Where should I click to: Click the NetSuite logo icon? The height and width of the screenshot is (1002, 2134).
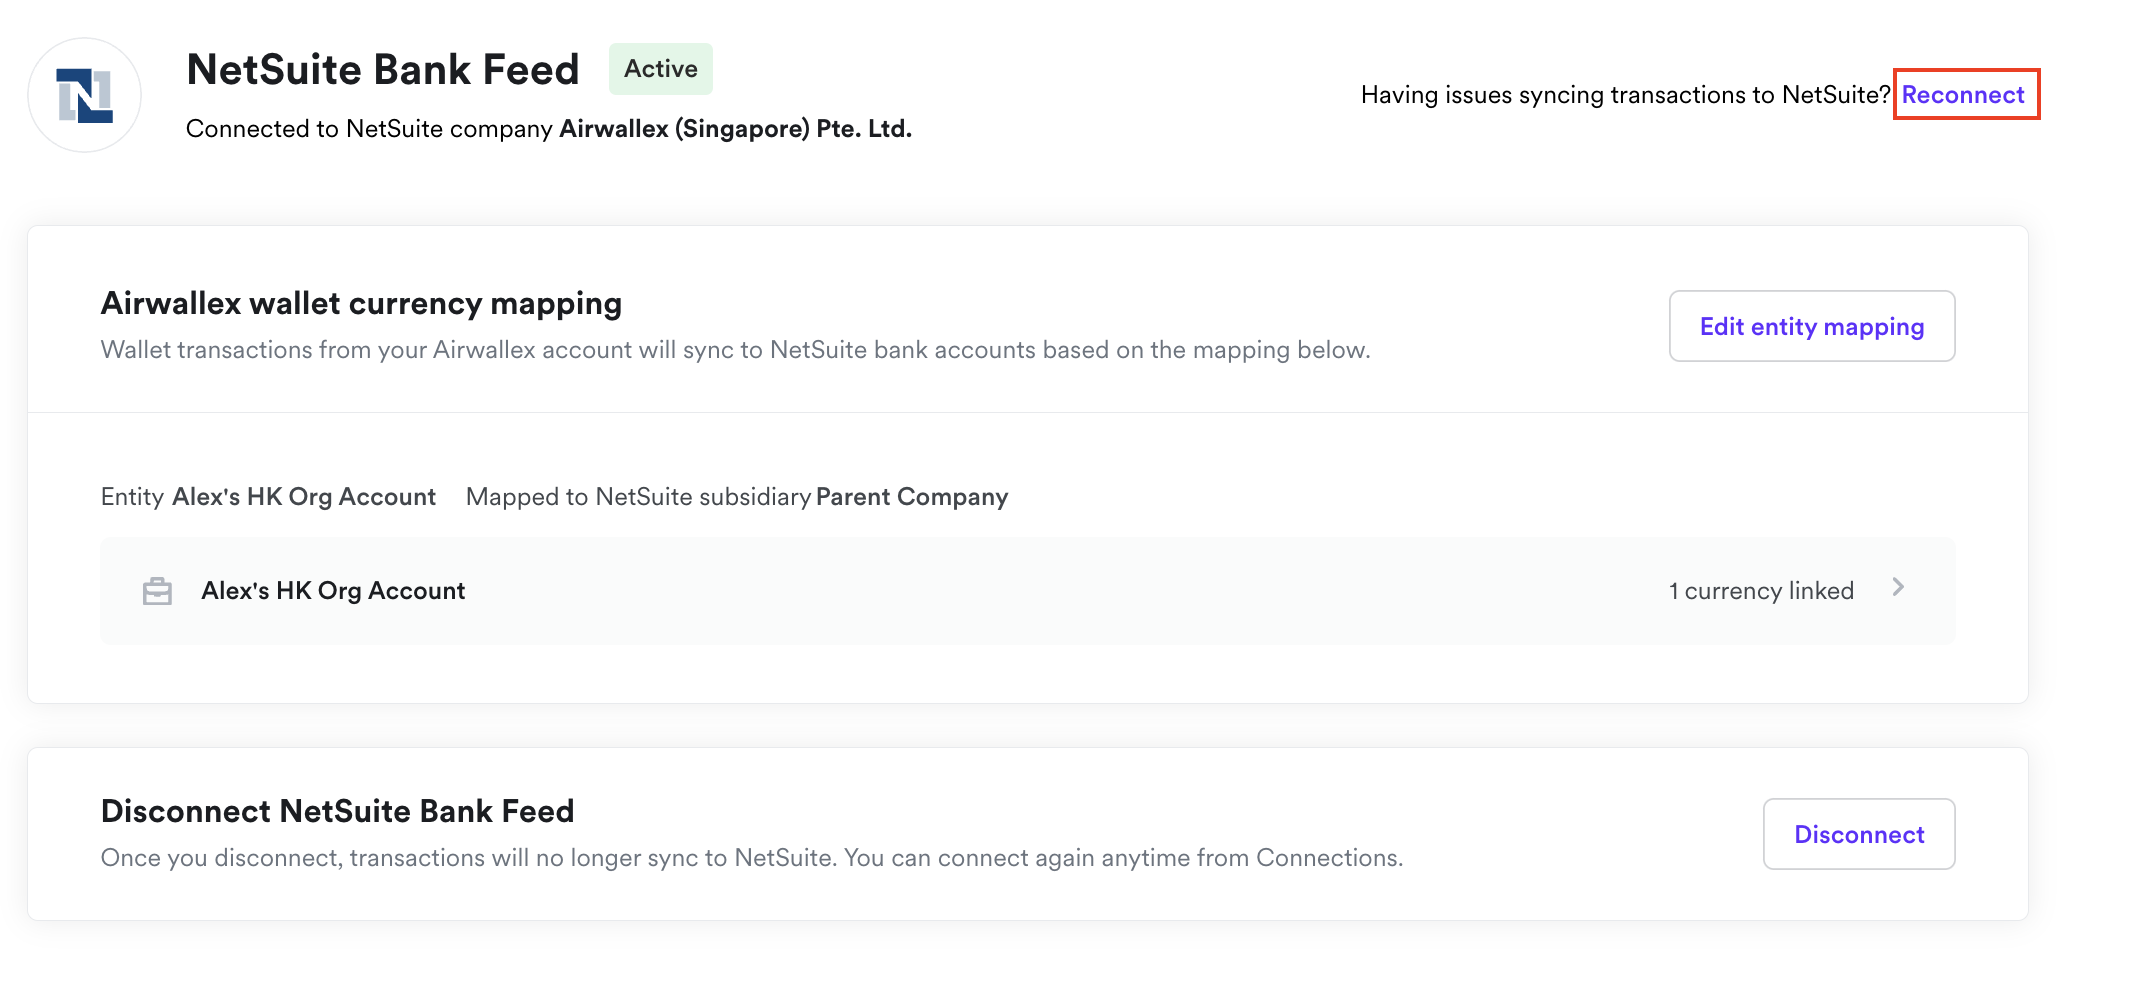(x=85, y=96)
